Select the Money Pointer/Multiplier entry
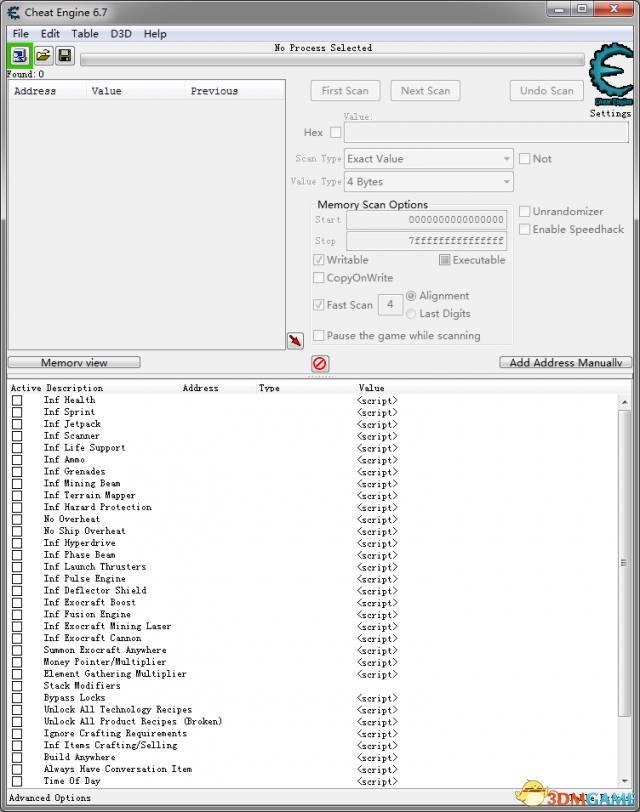The height and width of the screenshot is (812, 640). pyautogui.click(x=105, y=662)
